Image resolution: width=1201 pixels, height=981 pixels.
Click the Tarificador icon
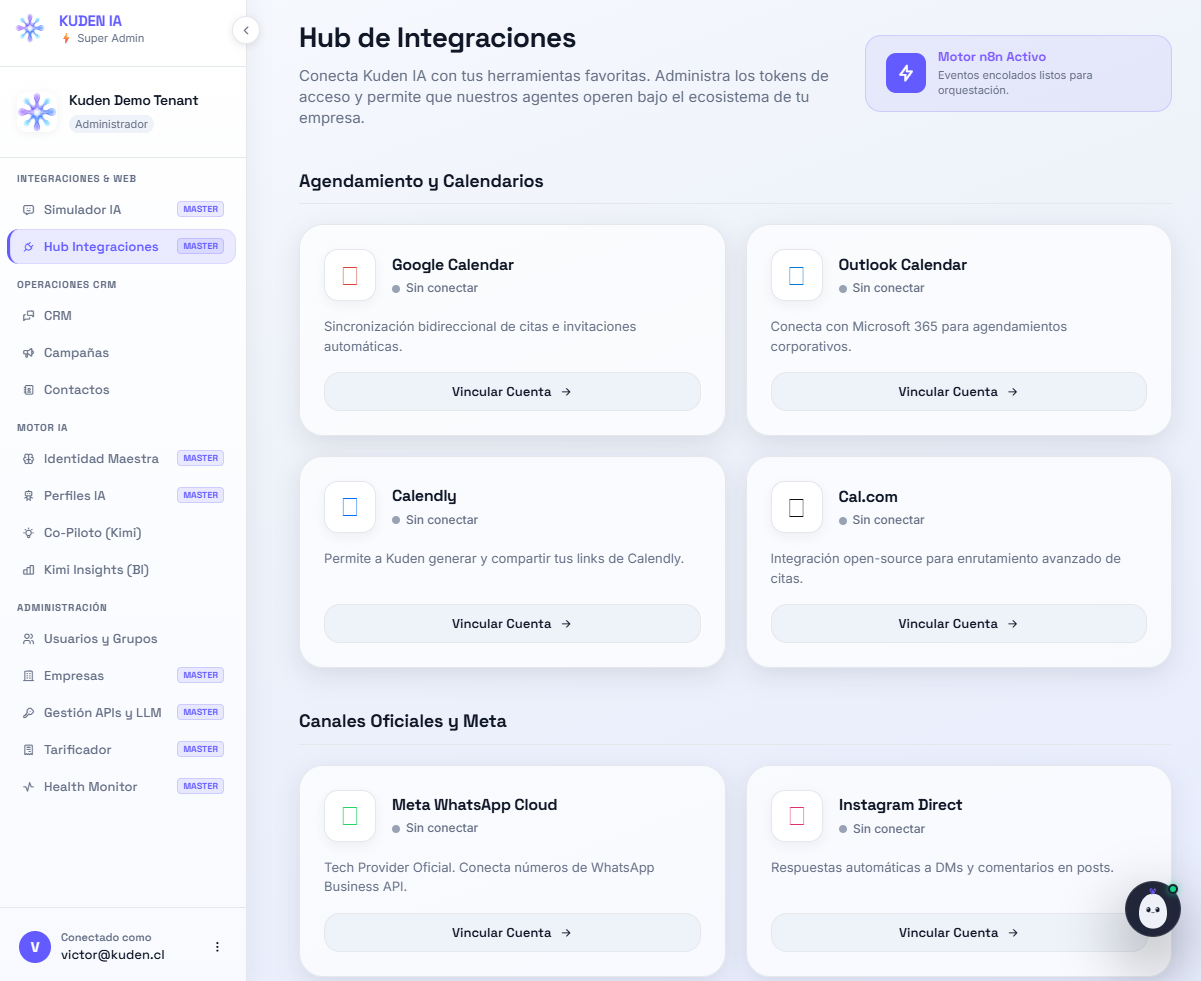pos(28,750)
